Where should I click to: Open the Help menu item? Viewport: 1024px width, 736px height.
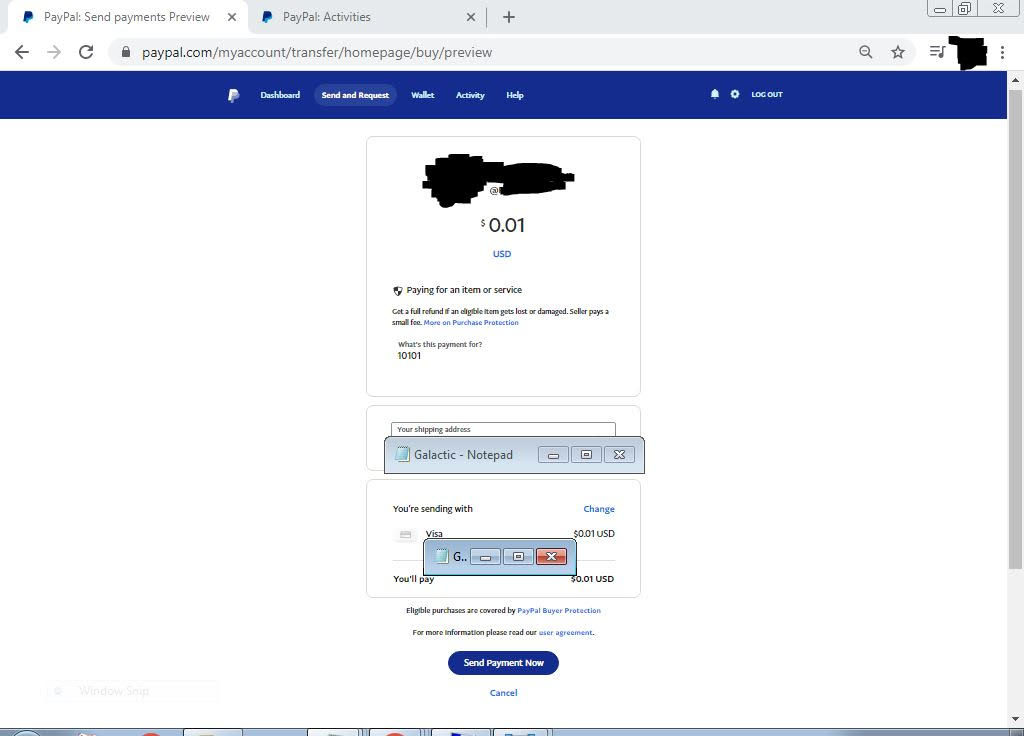click(515, 95)
